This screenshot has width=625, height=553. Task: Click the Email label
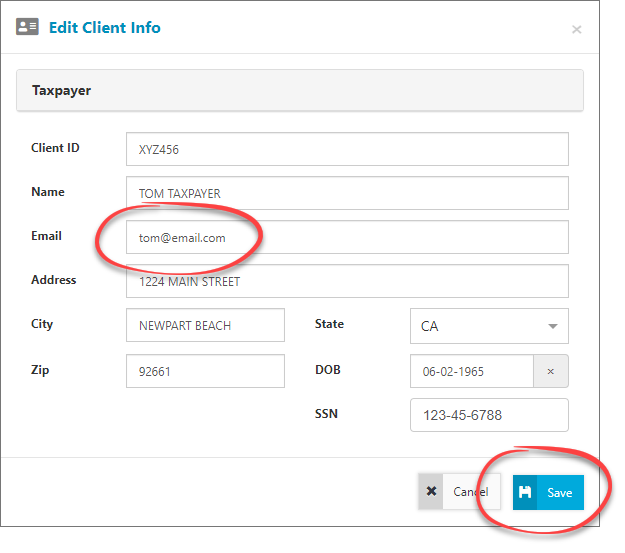46,236
